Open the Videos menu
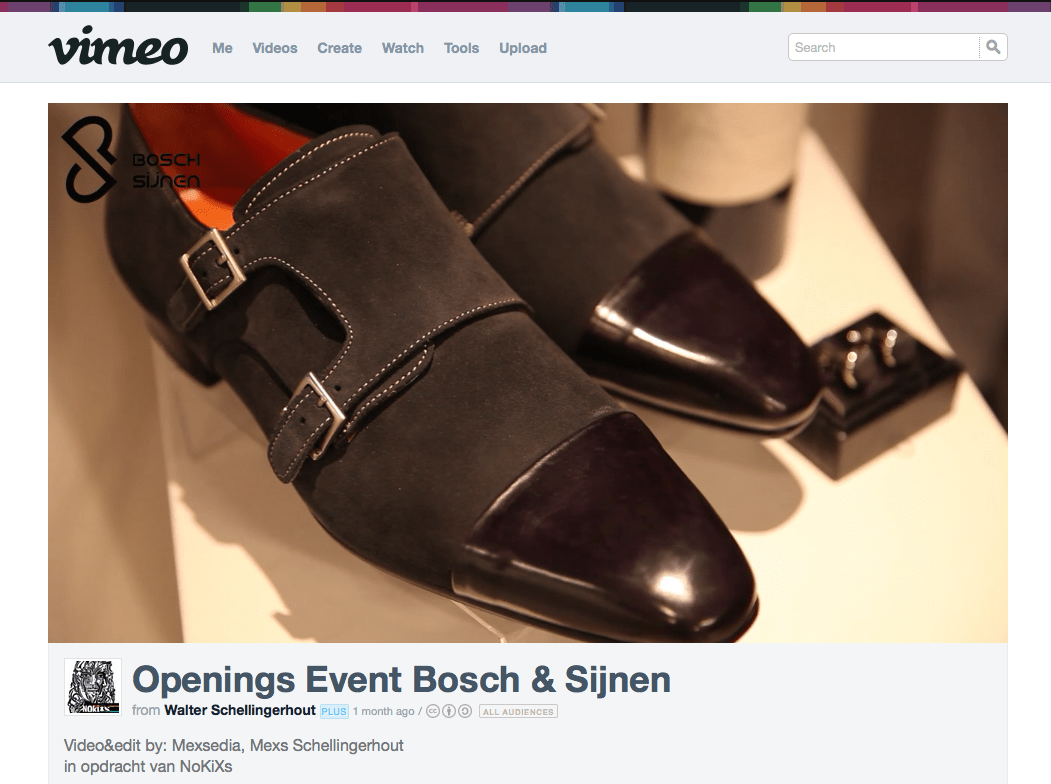The height and width of the screenshot is (784, 1051). click(275, 48)
